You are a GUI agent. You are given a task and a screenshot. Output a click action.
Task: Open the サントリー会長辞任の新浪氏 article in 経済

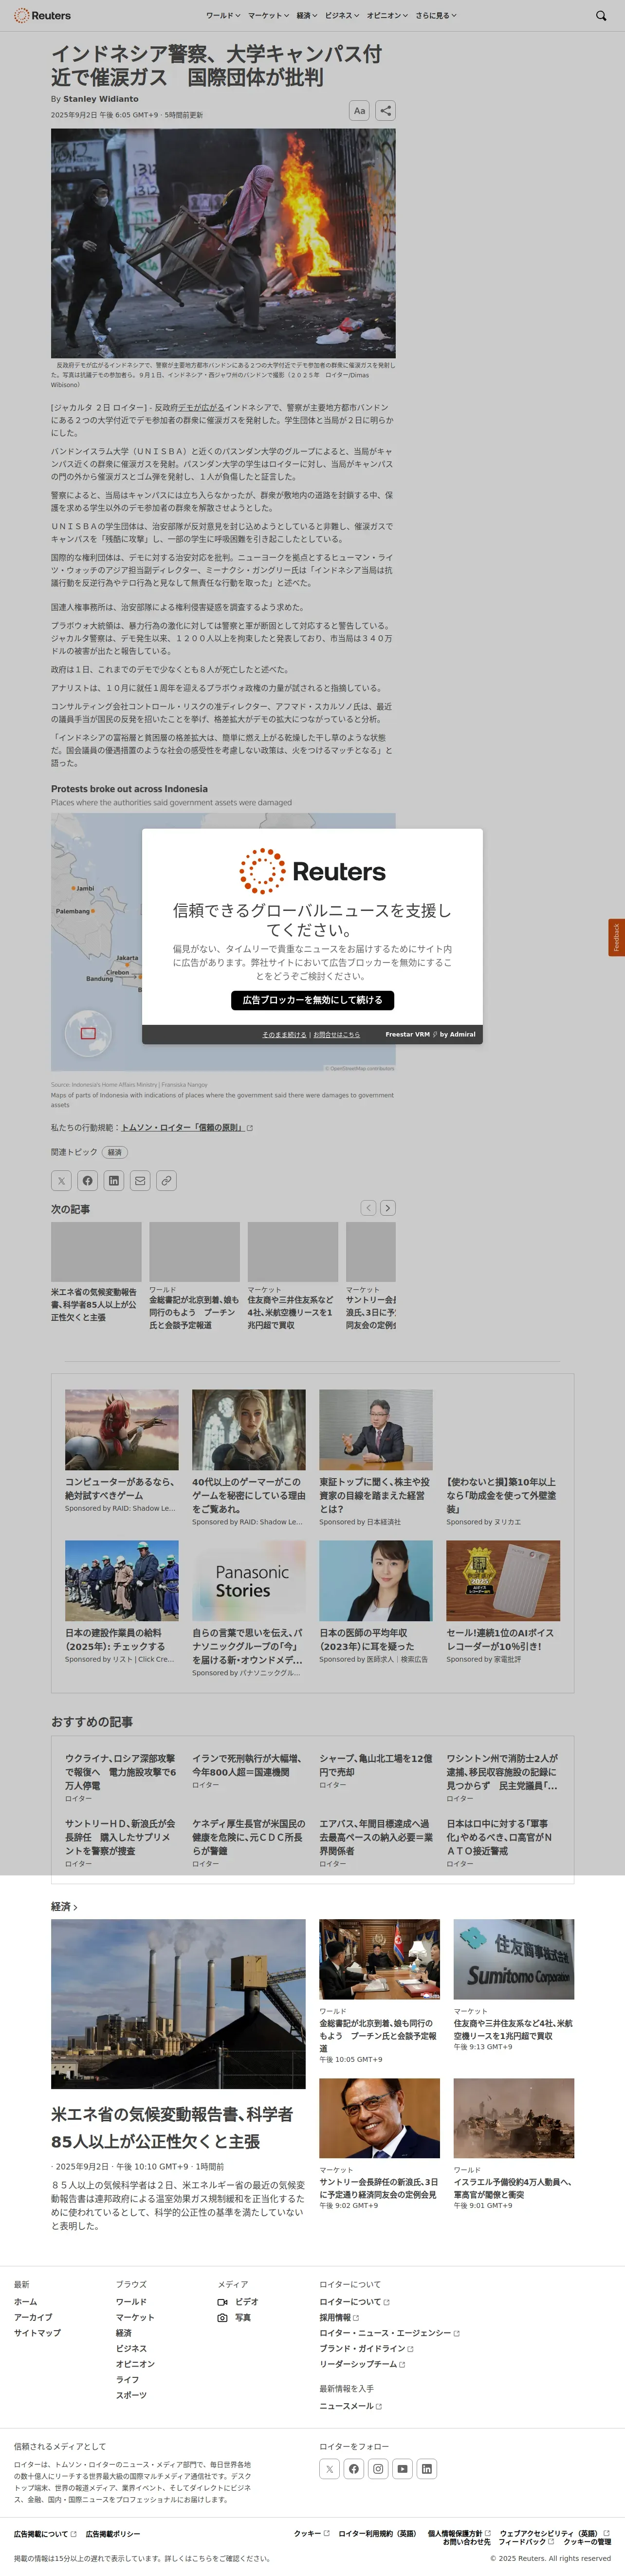click(379, 2188)
